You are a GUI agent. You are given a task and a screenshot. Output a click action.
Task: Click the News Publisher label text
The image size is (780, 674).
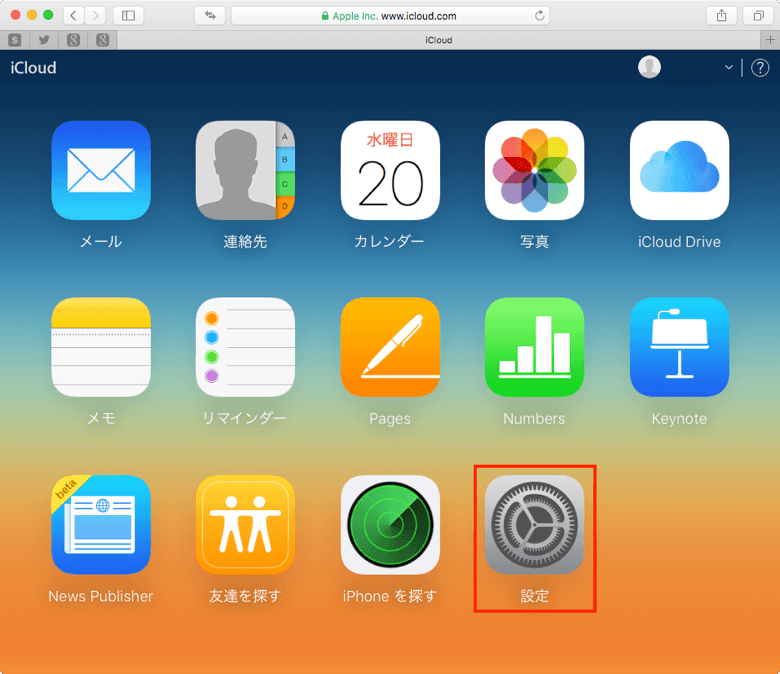click(x=101, y=596)
